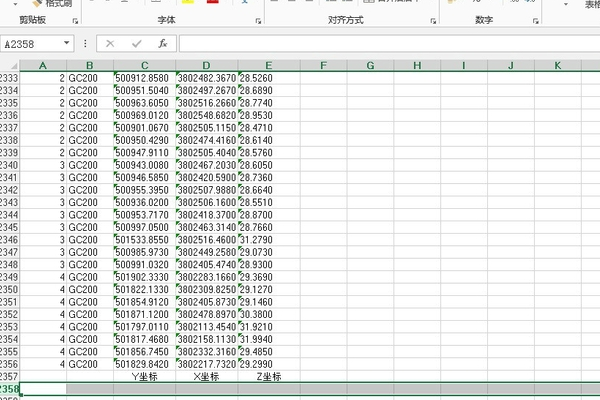Click cell with value 3802217.7320

pyautogui.click(x=207, y=364)
